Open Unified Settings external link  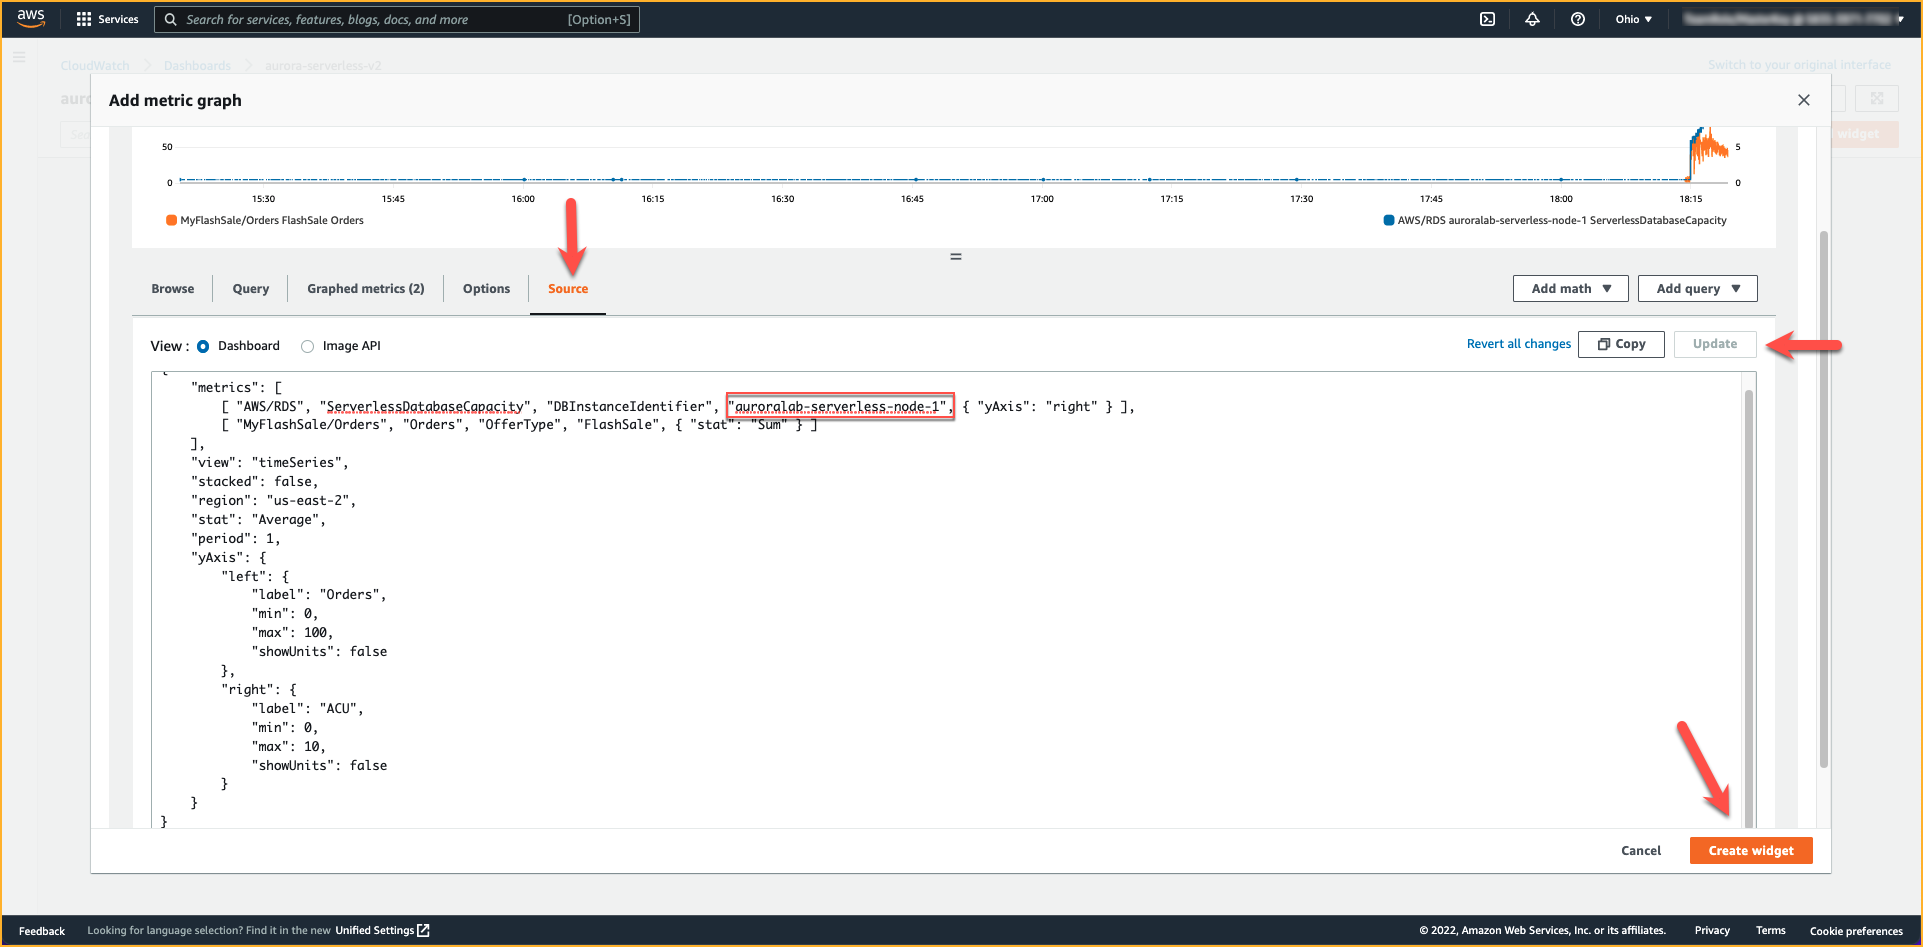(382, 930)
